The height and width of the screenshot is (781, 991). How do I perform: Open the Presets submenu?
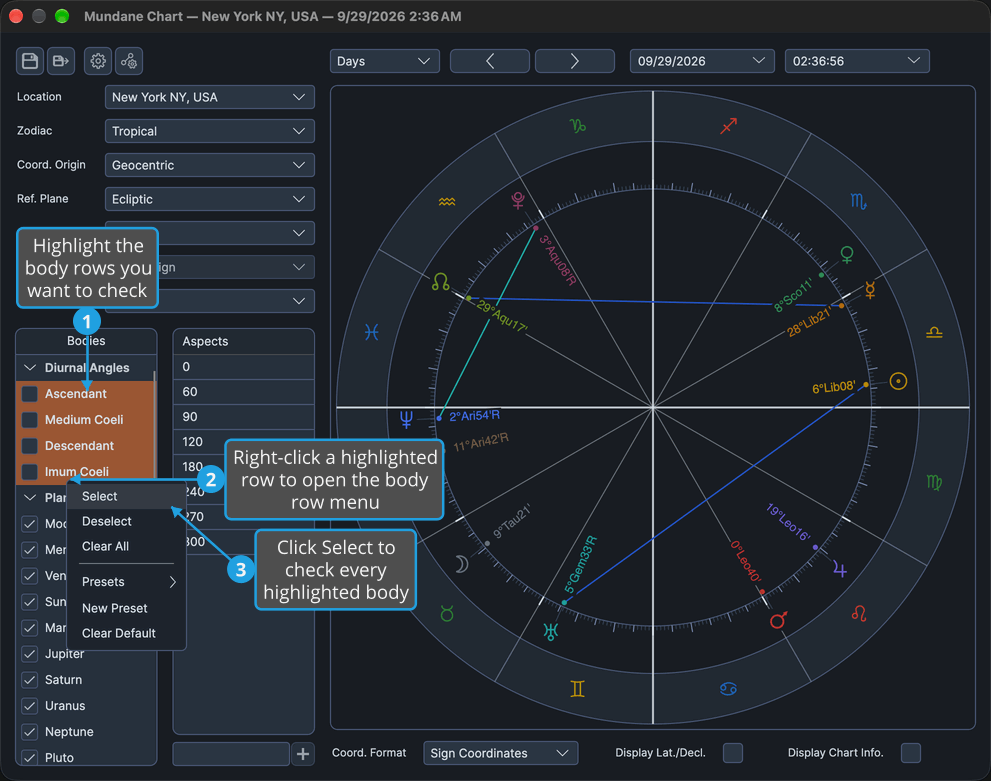[x=126, y=582]
